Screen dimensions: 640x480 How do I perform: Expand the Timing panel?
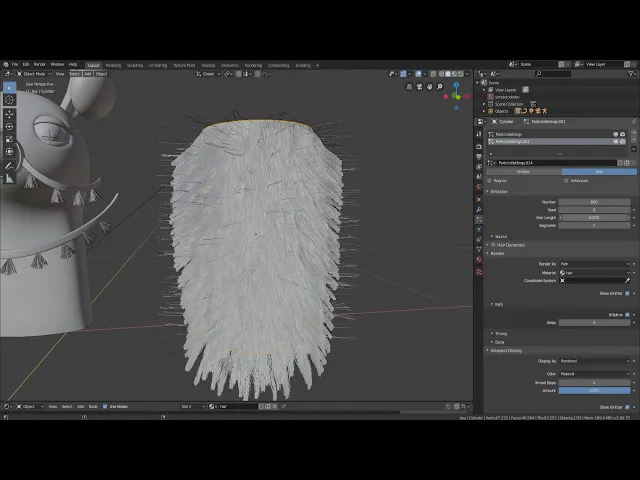pyautogui.click(x=500, y=333)
